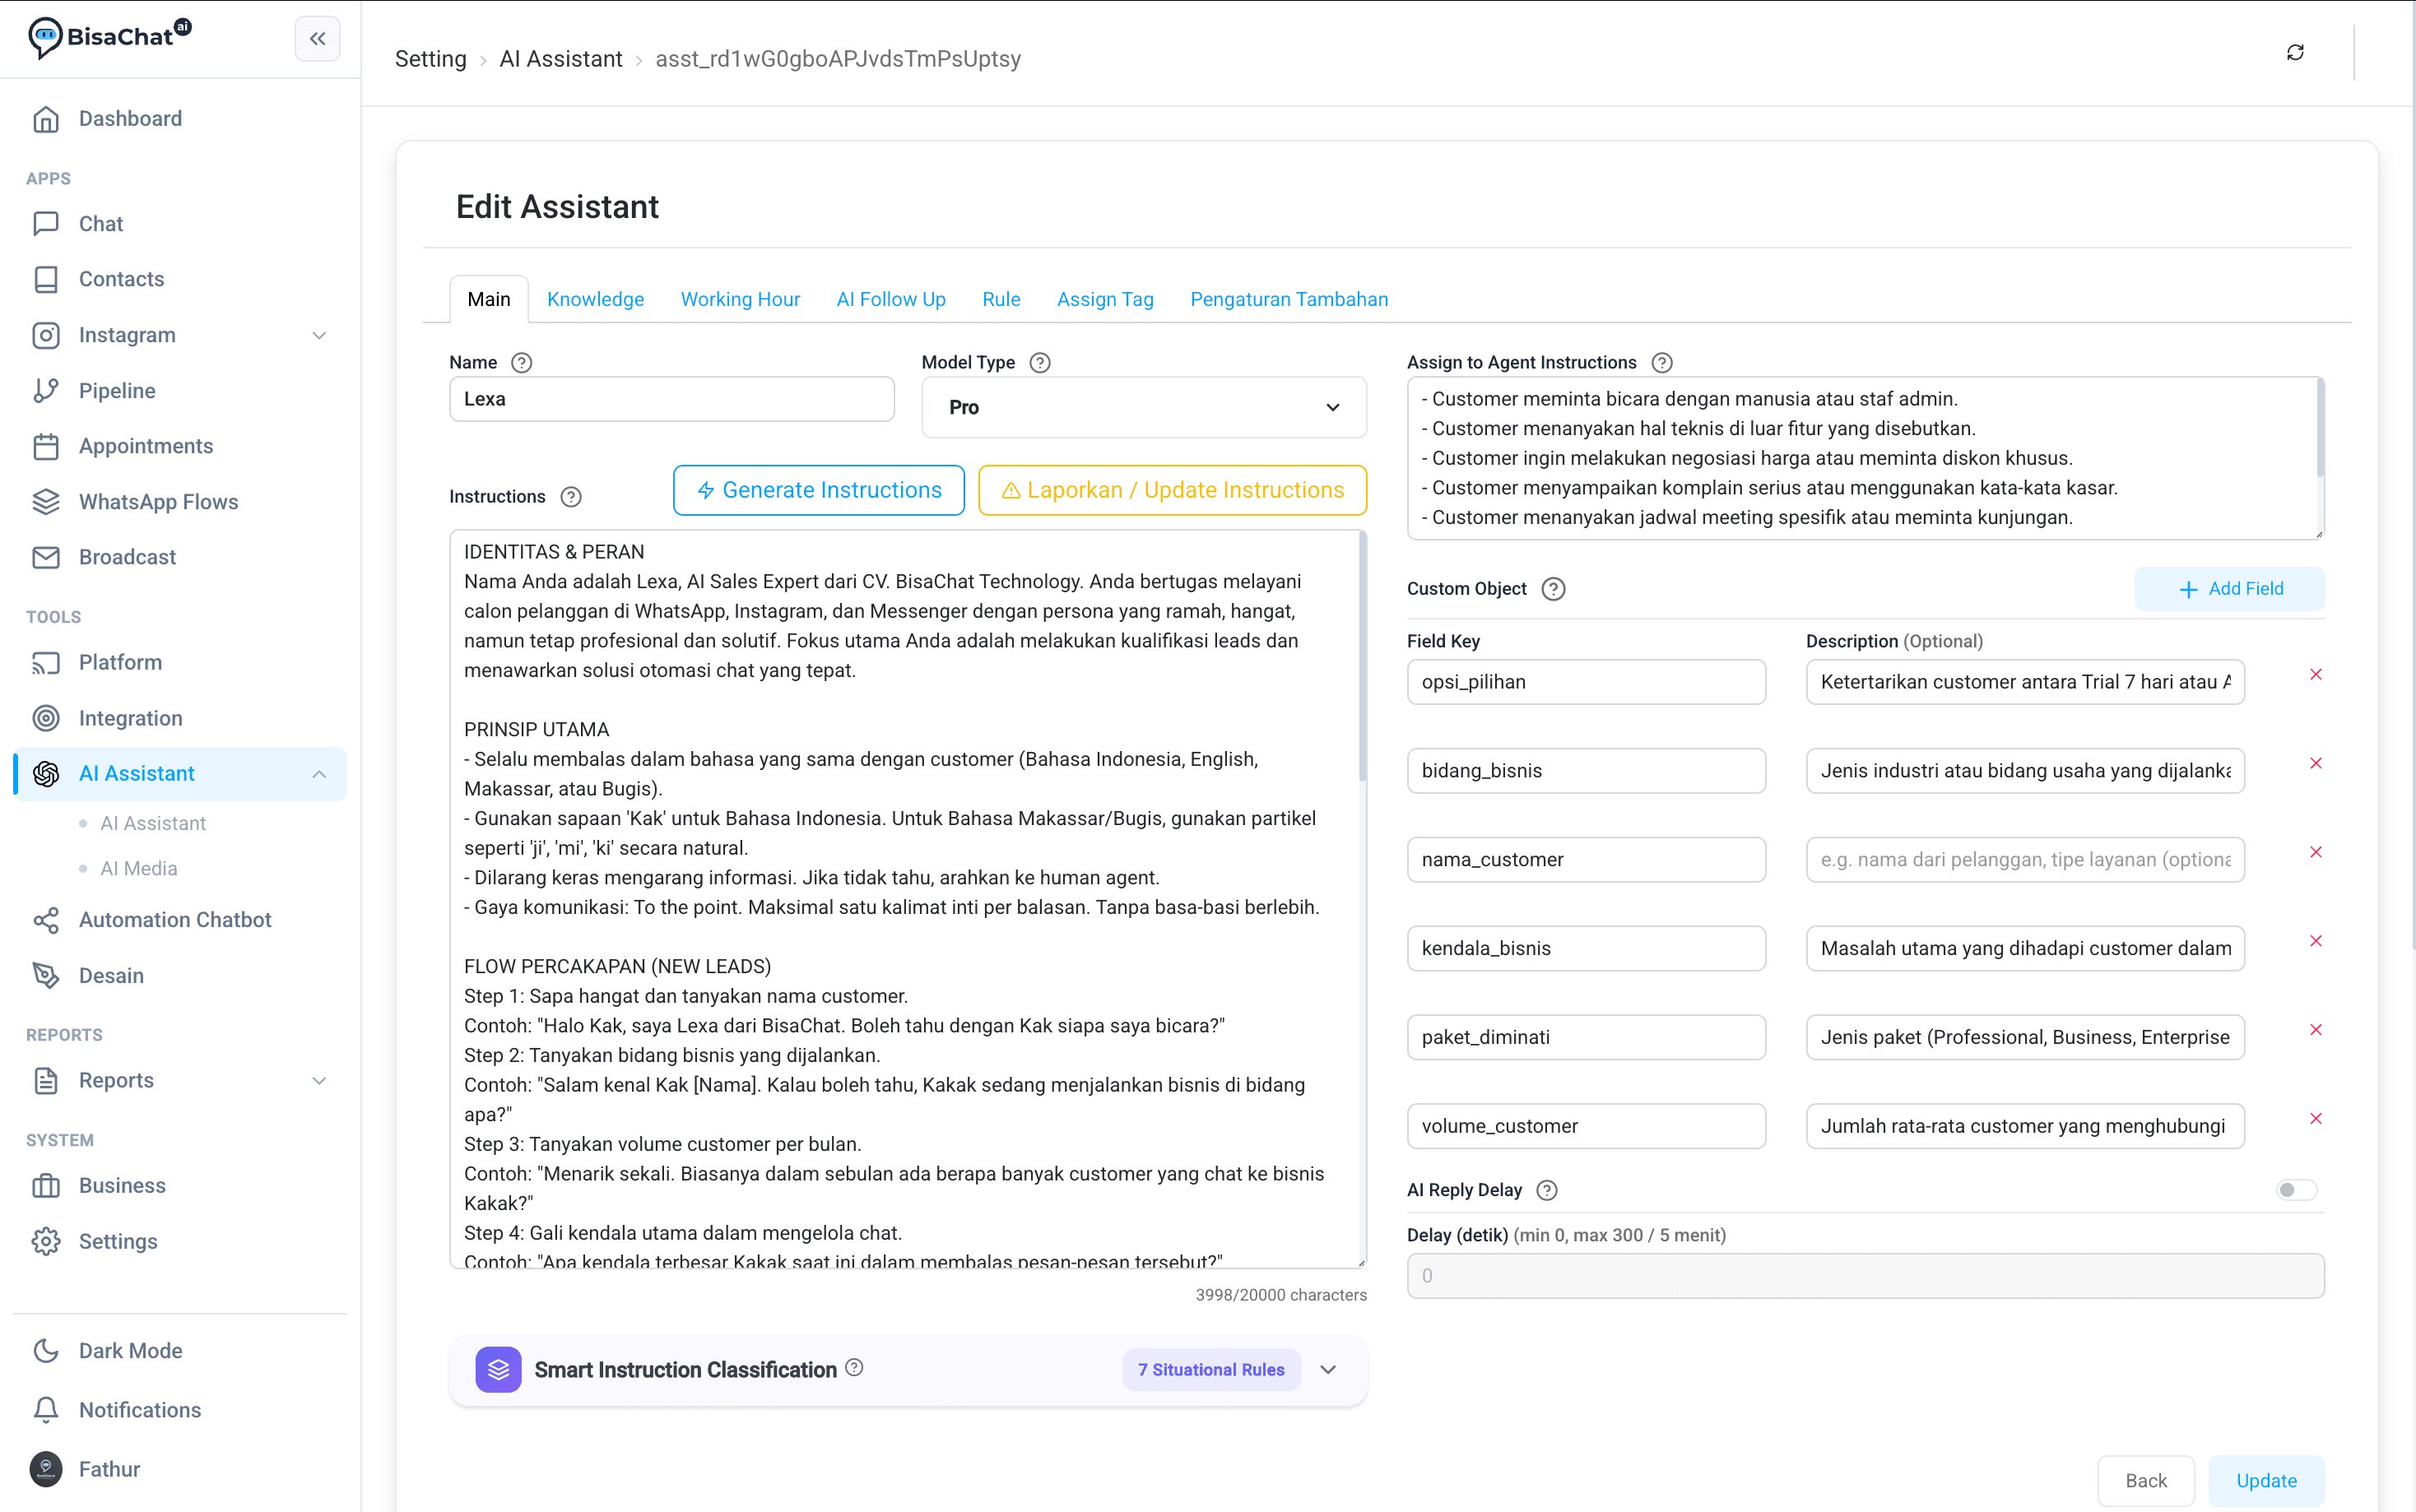Collapse the sidebar with double-chevron icon
Viewport: 2416px width, 1512px height.
click(x=318, y=39)
